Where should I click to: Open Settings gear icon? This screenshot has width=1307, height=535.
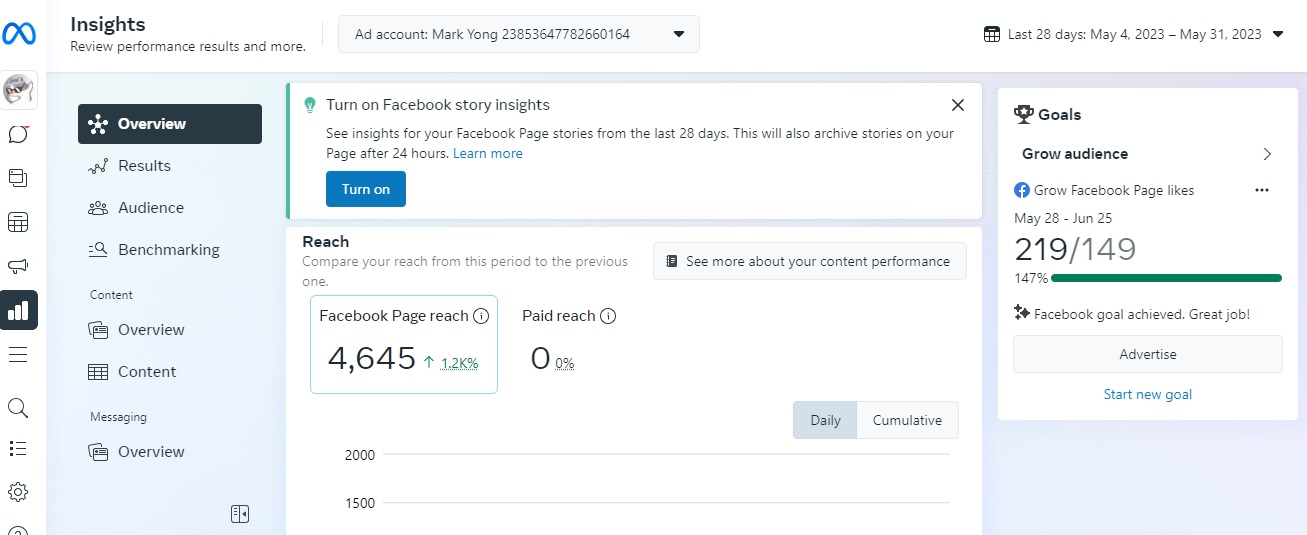coord(18,492)
